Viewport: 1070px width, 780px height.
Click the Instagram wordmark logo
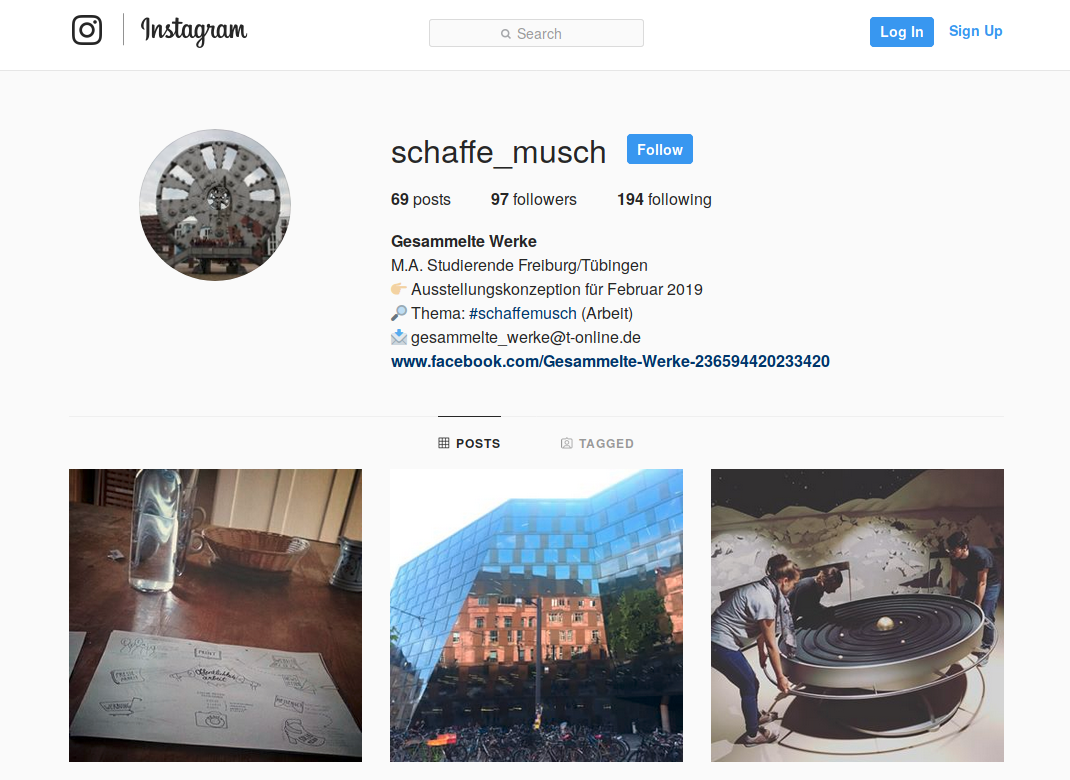click(194, 31)
